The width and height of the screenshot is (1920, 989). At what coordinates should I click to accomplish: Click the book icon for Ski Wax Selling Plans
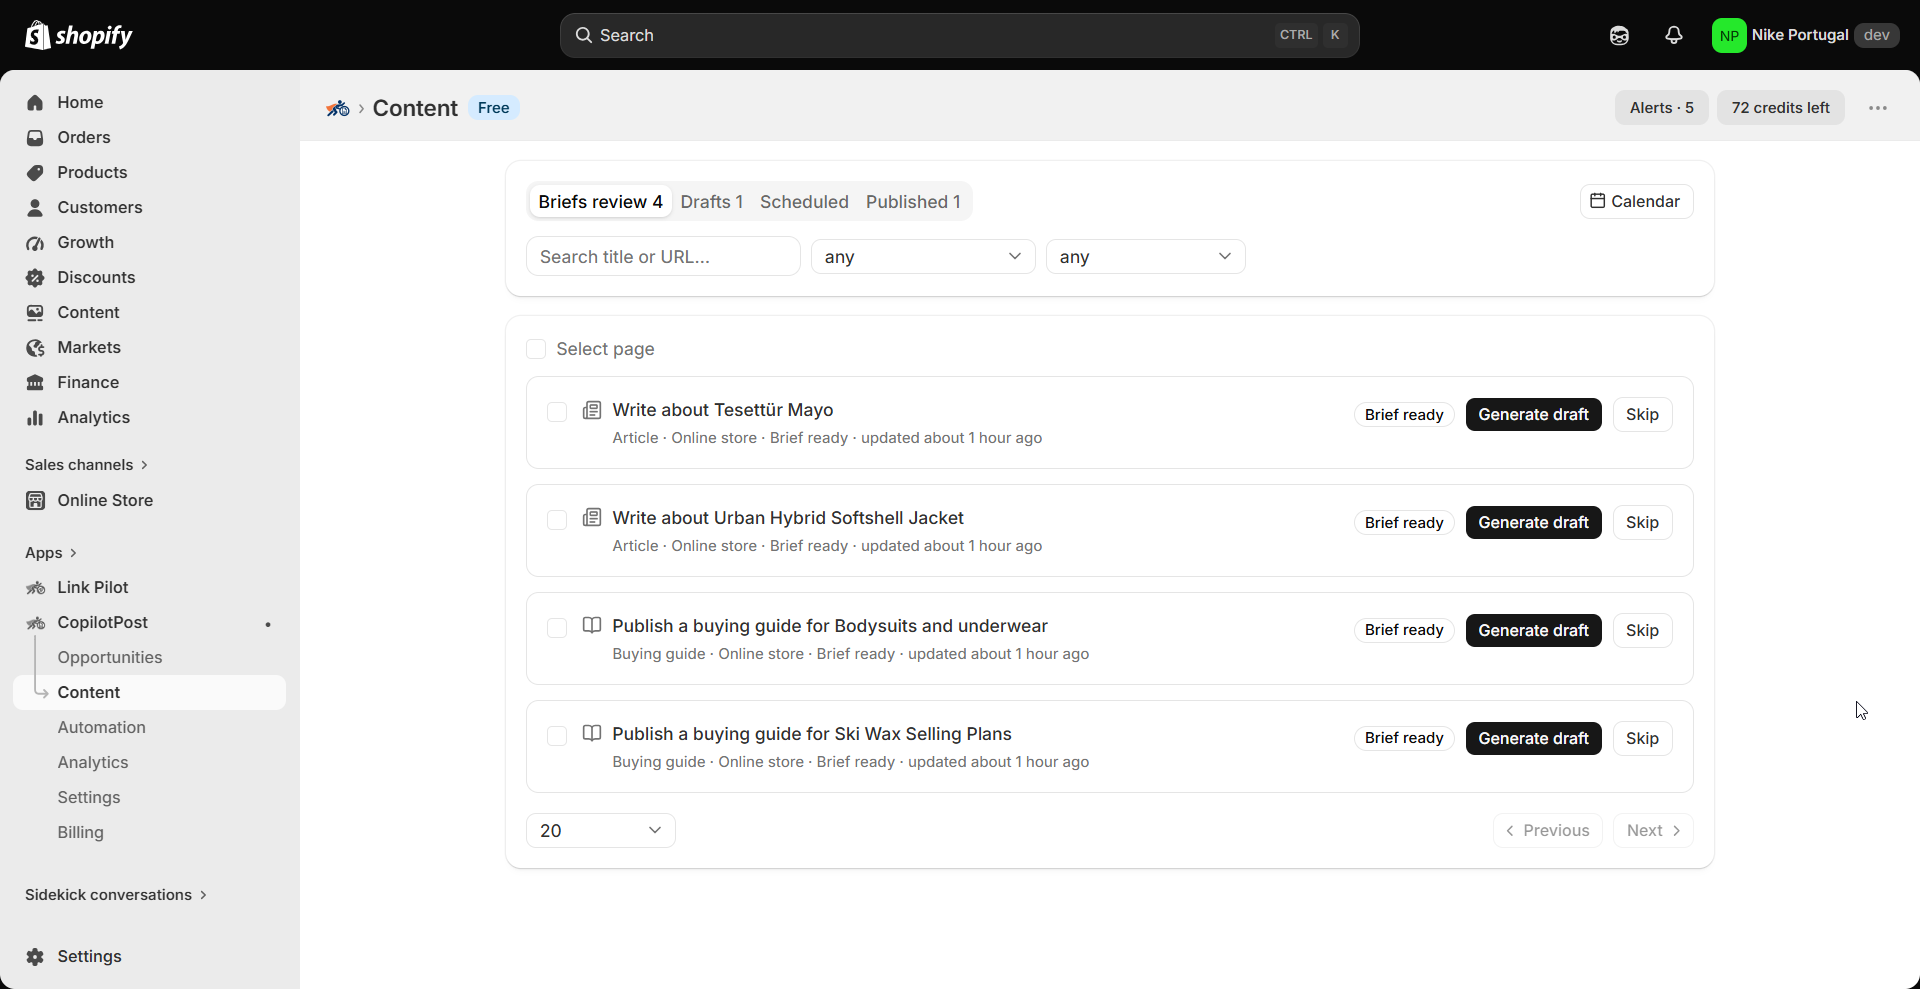click(592, 734)
